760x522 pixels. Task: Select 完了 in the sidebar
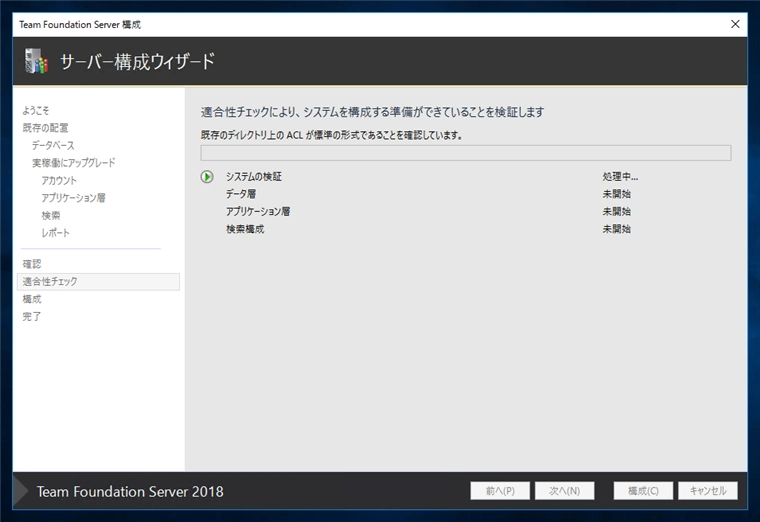pyautogui.click(x=32, y=316)
